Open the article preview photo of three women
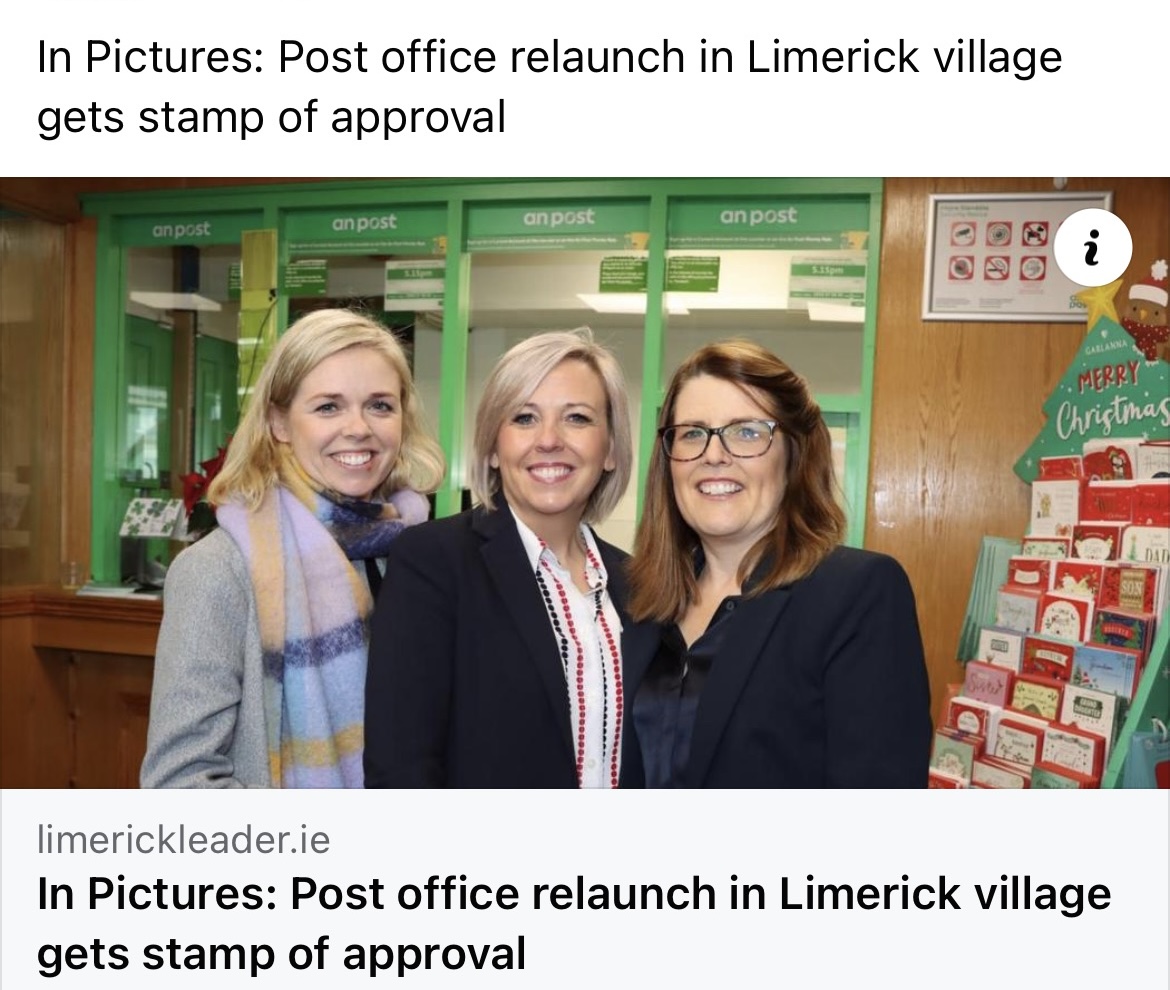1170x990 pixels. click(x=585, y=483)
